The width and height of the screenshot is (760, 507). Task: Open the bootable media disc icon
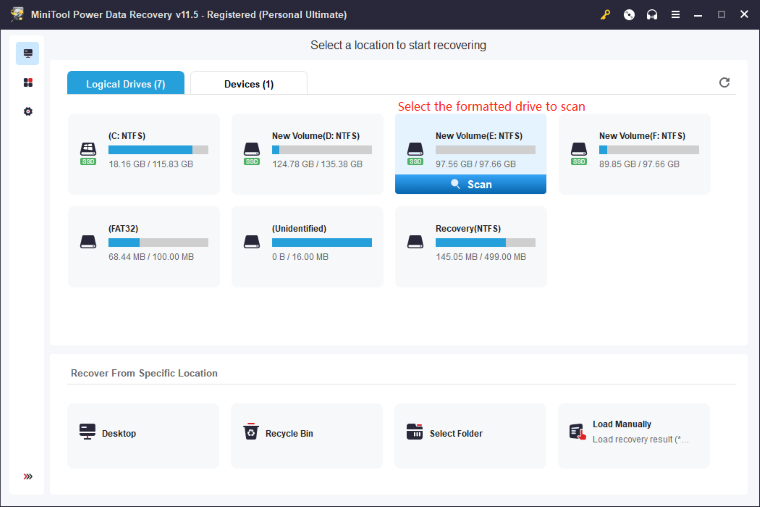tap(629, 15)
